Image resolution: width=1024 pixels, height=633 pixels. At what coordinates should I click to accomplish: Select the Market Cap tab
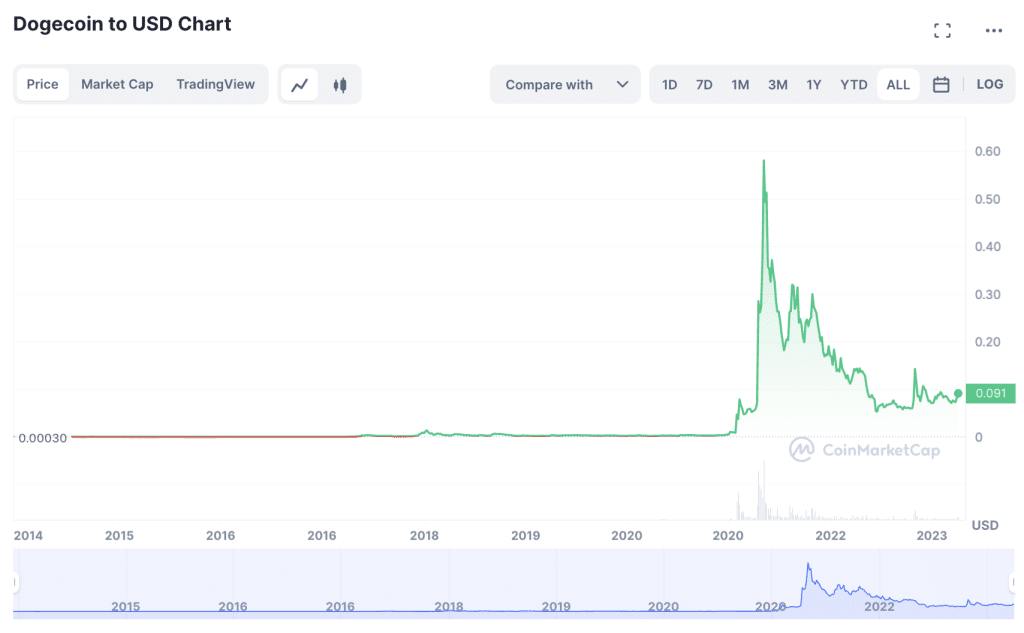[117, 84]
